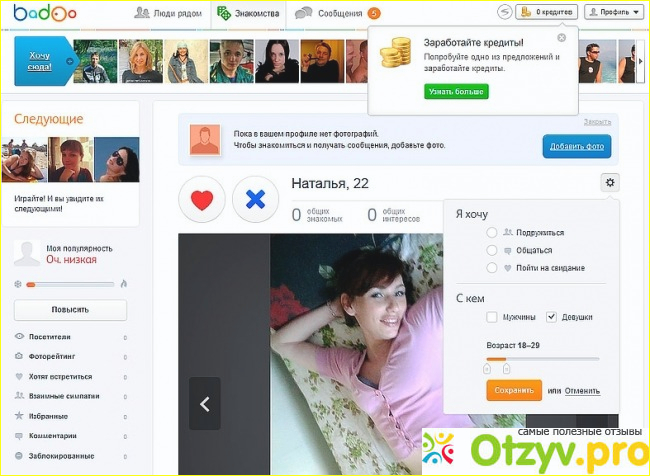650x476 pixels.
Task: Open the search filter gear icon
Action: [x=610, y=182]
